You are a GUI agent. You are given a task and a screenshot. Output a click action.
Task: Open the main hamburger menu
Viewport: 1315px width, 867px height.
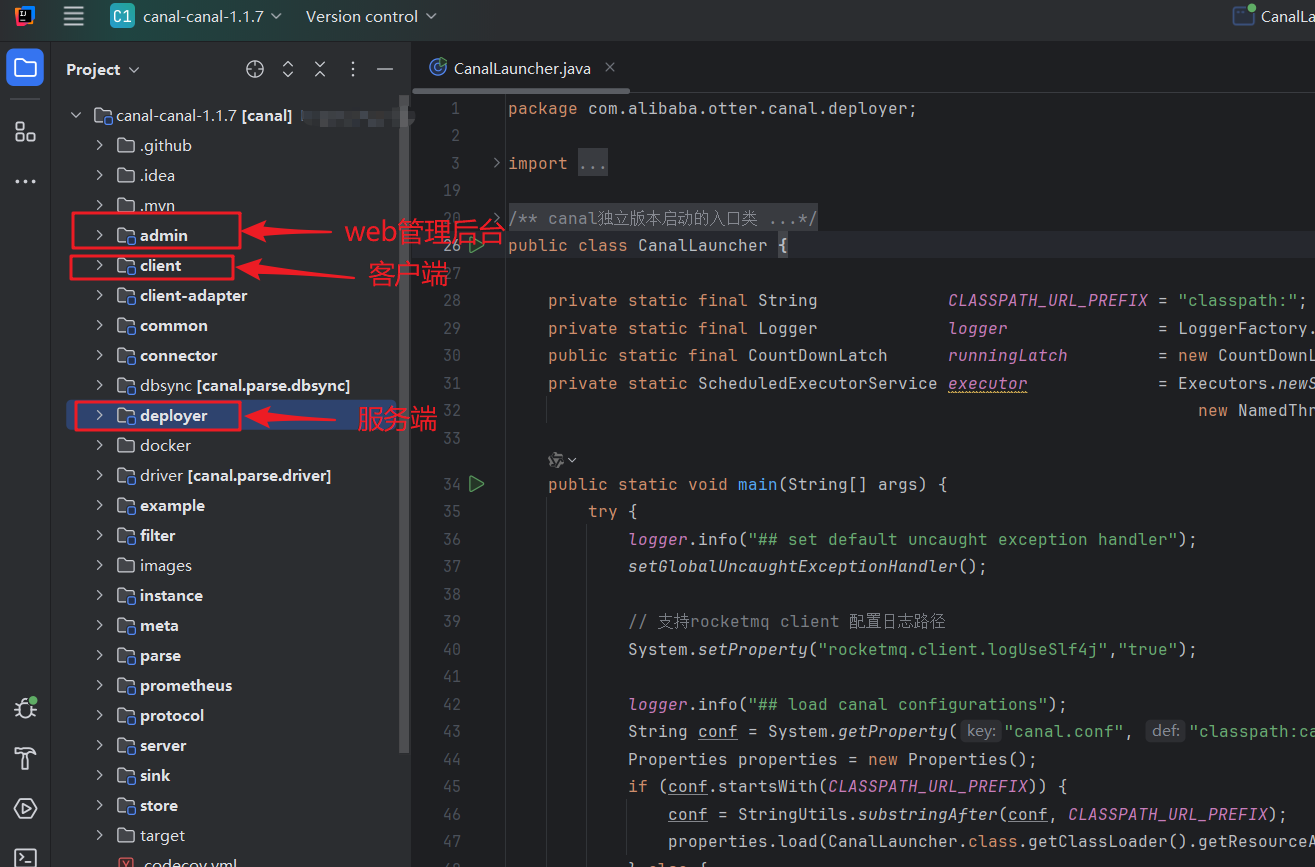tap(73, 16)
